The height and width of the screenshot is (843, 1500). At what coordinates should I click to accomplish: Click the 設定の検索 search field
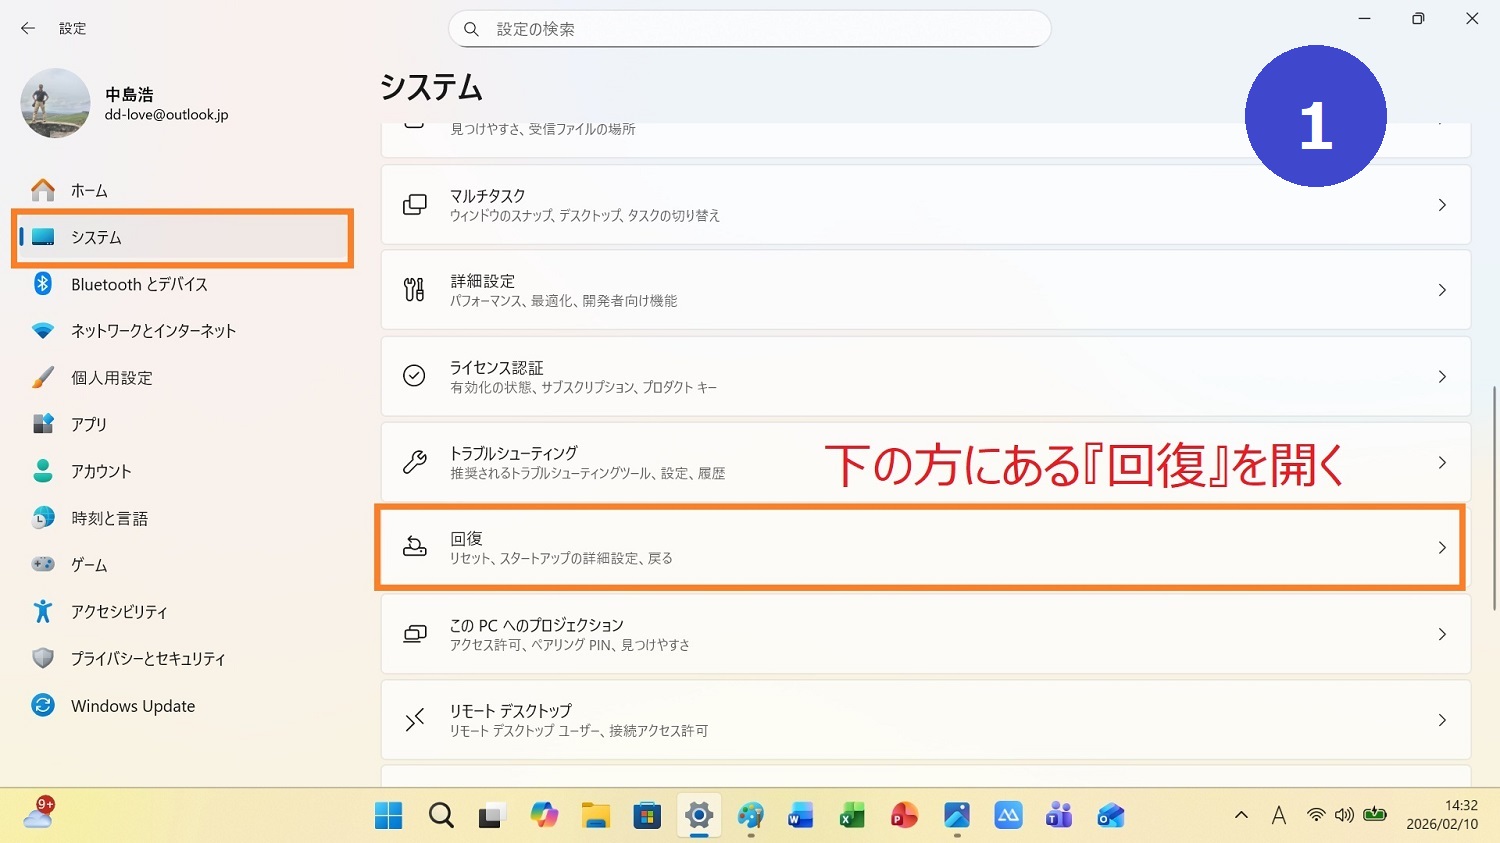[x=760, y=29]
